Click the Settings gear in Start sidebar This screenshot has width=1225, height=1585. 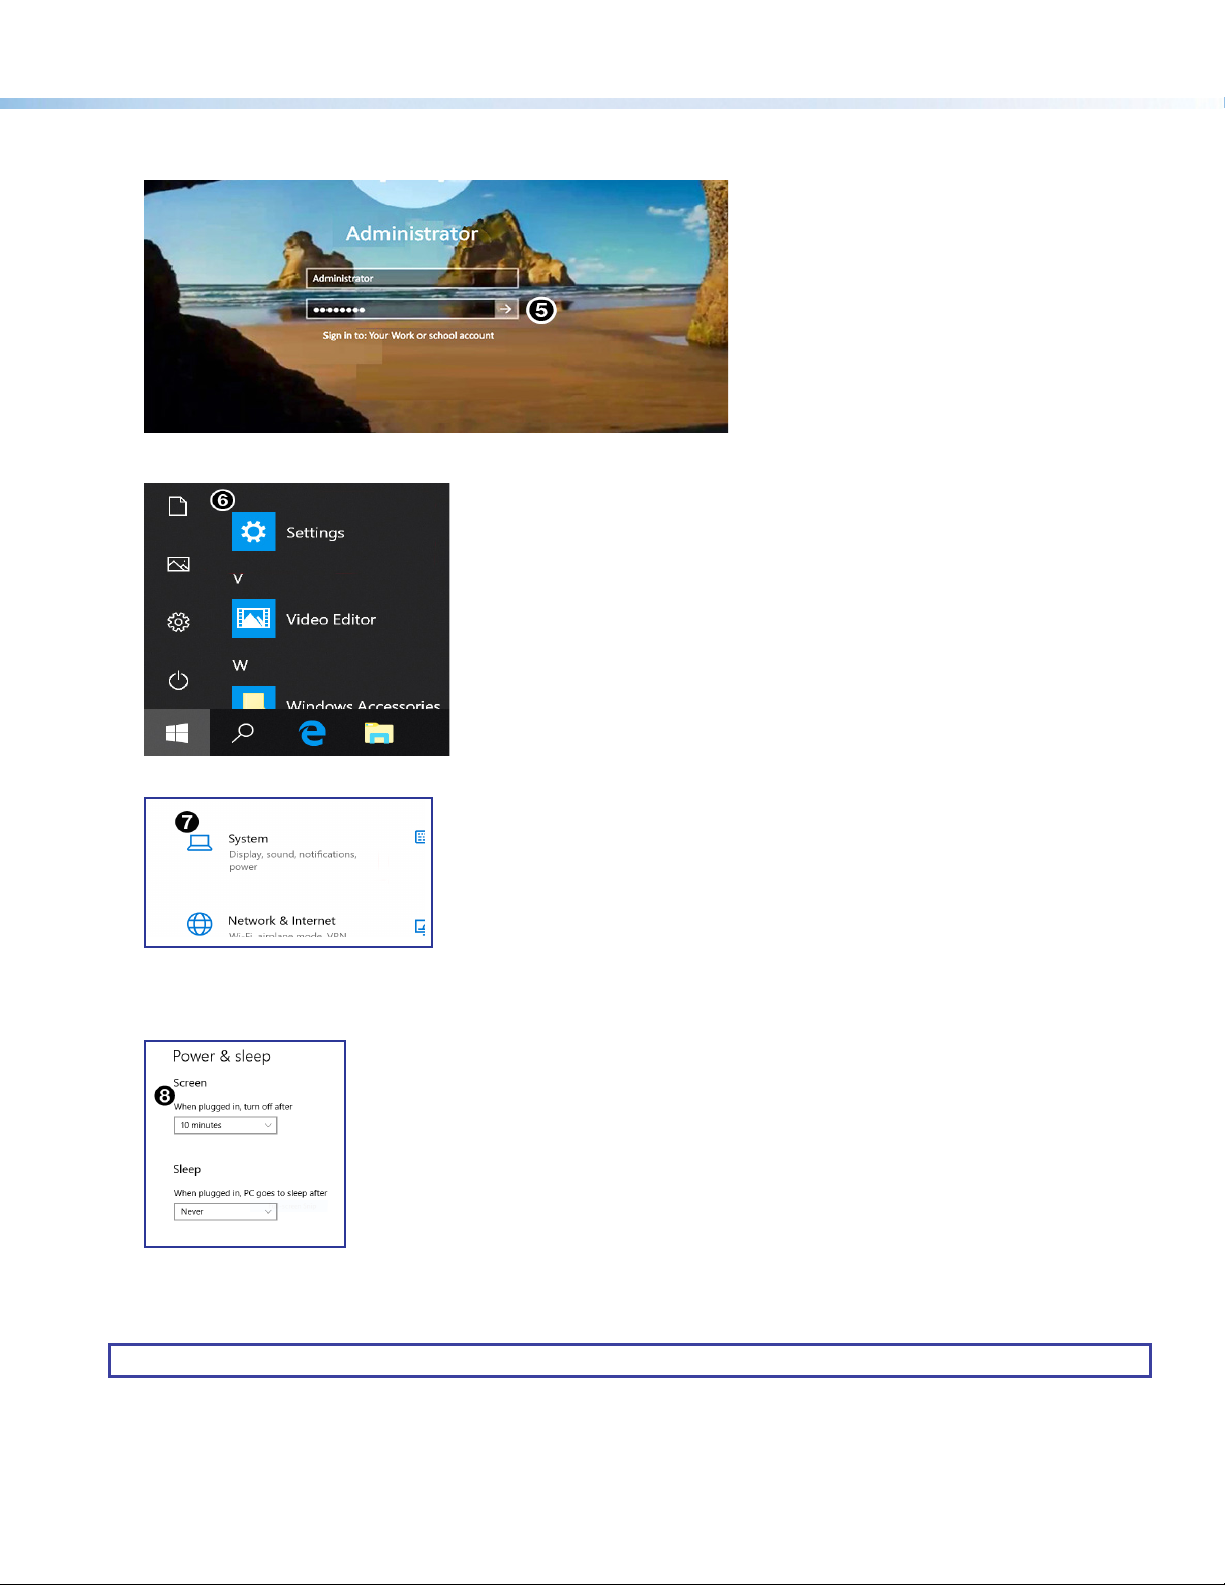click(178, 622)
